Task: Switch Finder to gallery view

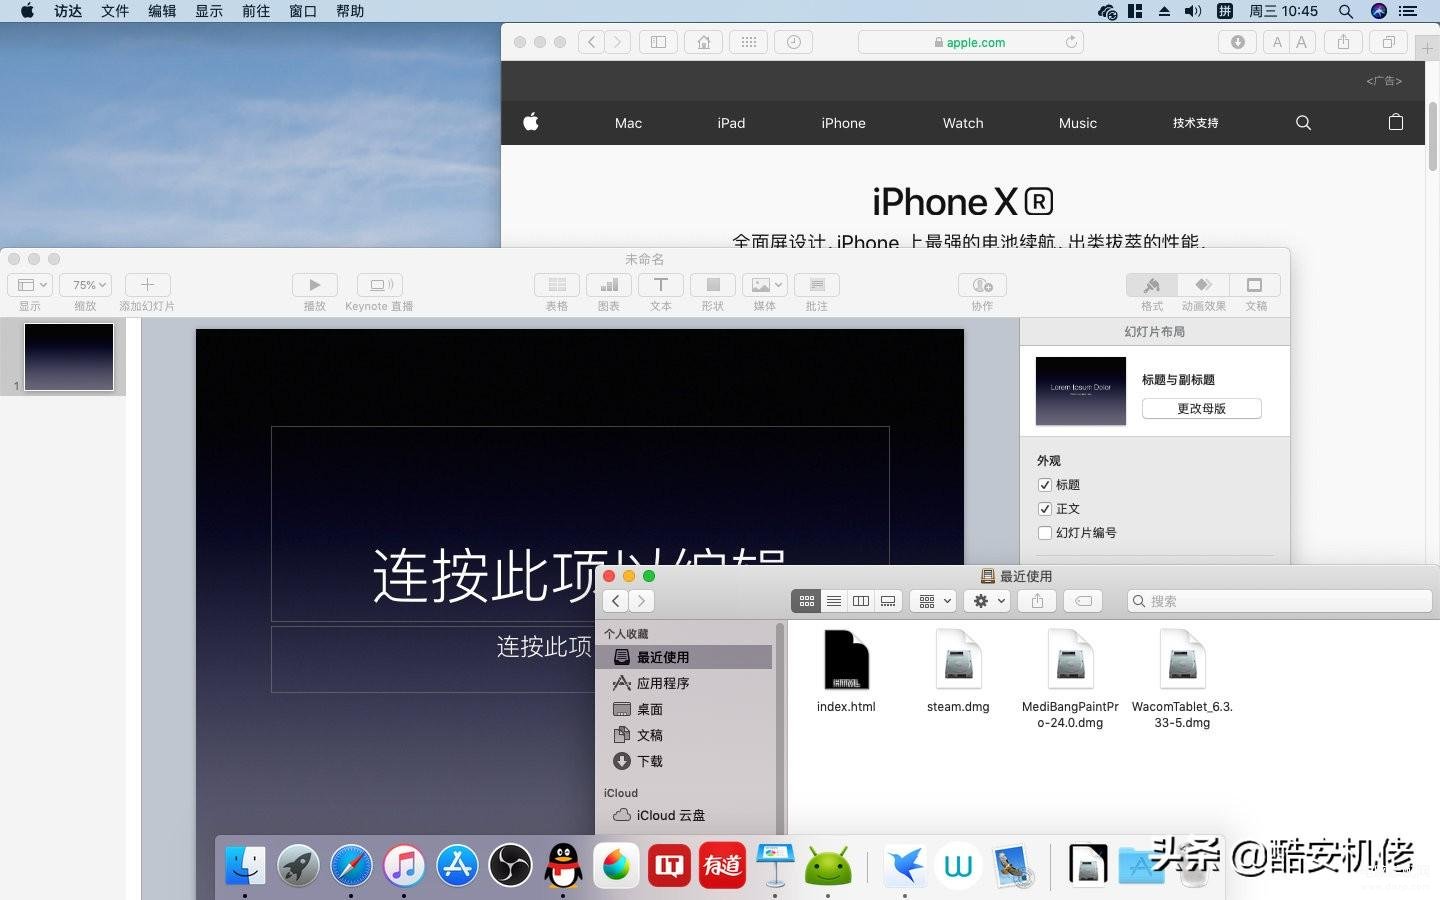Action: pos(888,601)
